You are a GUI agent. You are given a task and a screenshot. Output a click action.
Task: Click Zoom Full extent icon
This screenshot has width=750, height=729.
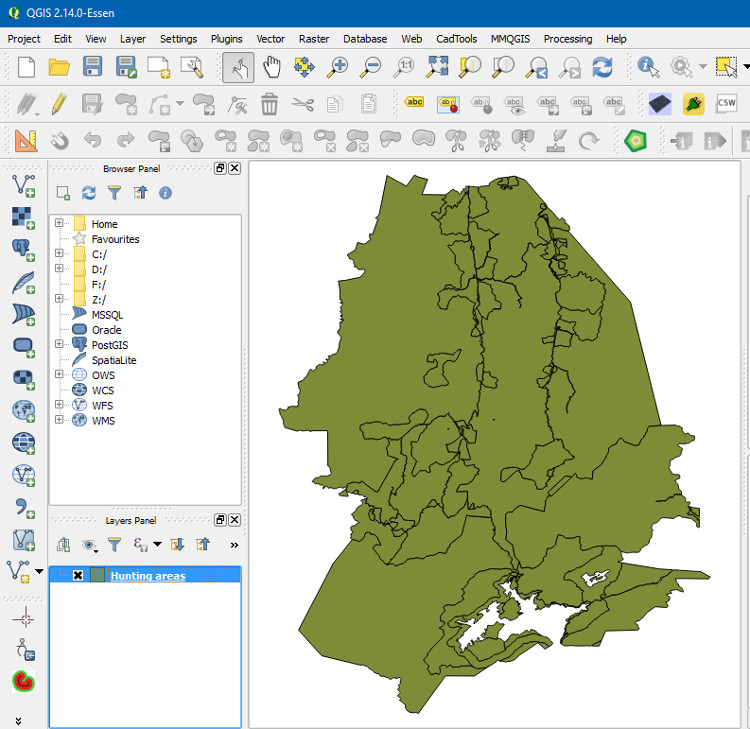[x=437, y=67]
